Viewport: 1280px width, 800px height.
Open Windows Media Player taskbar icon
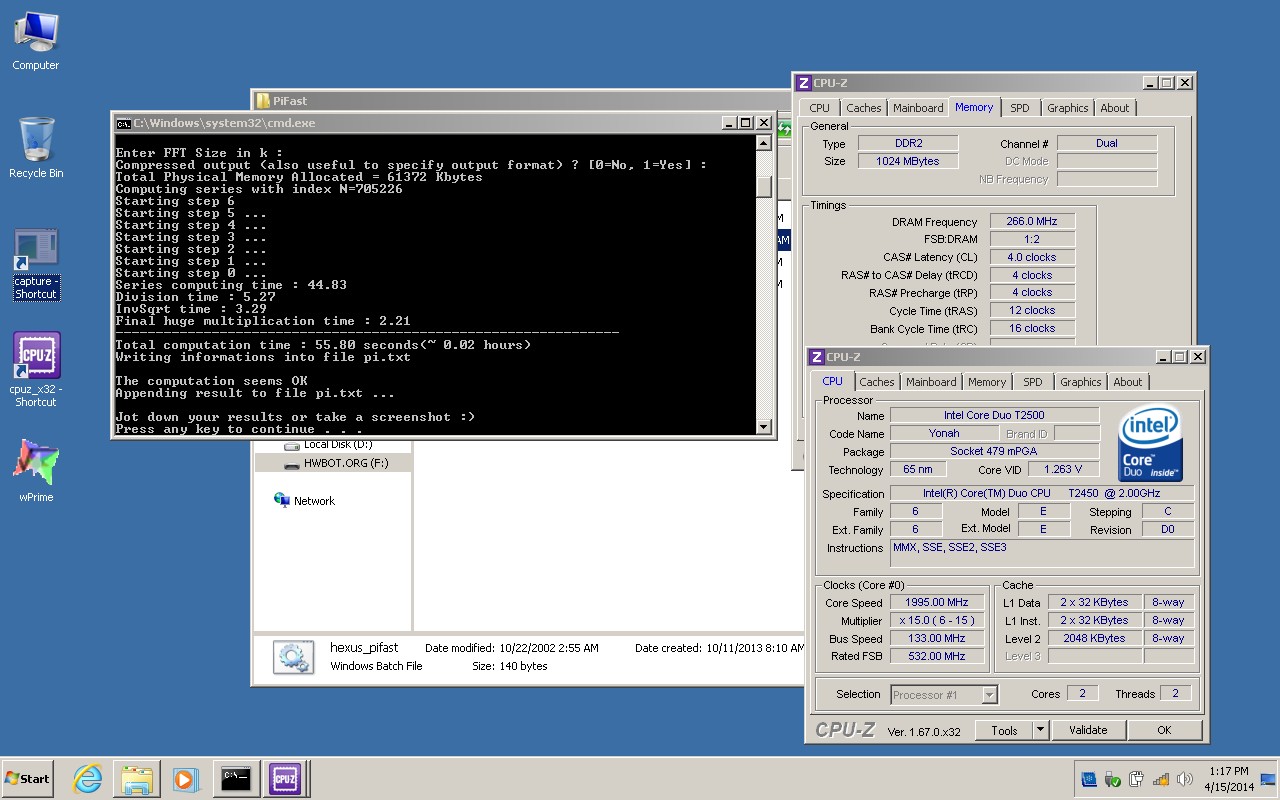185,778
